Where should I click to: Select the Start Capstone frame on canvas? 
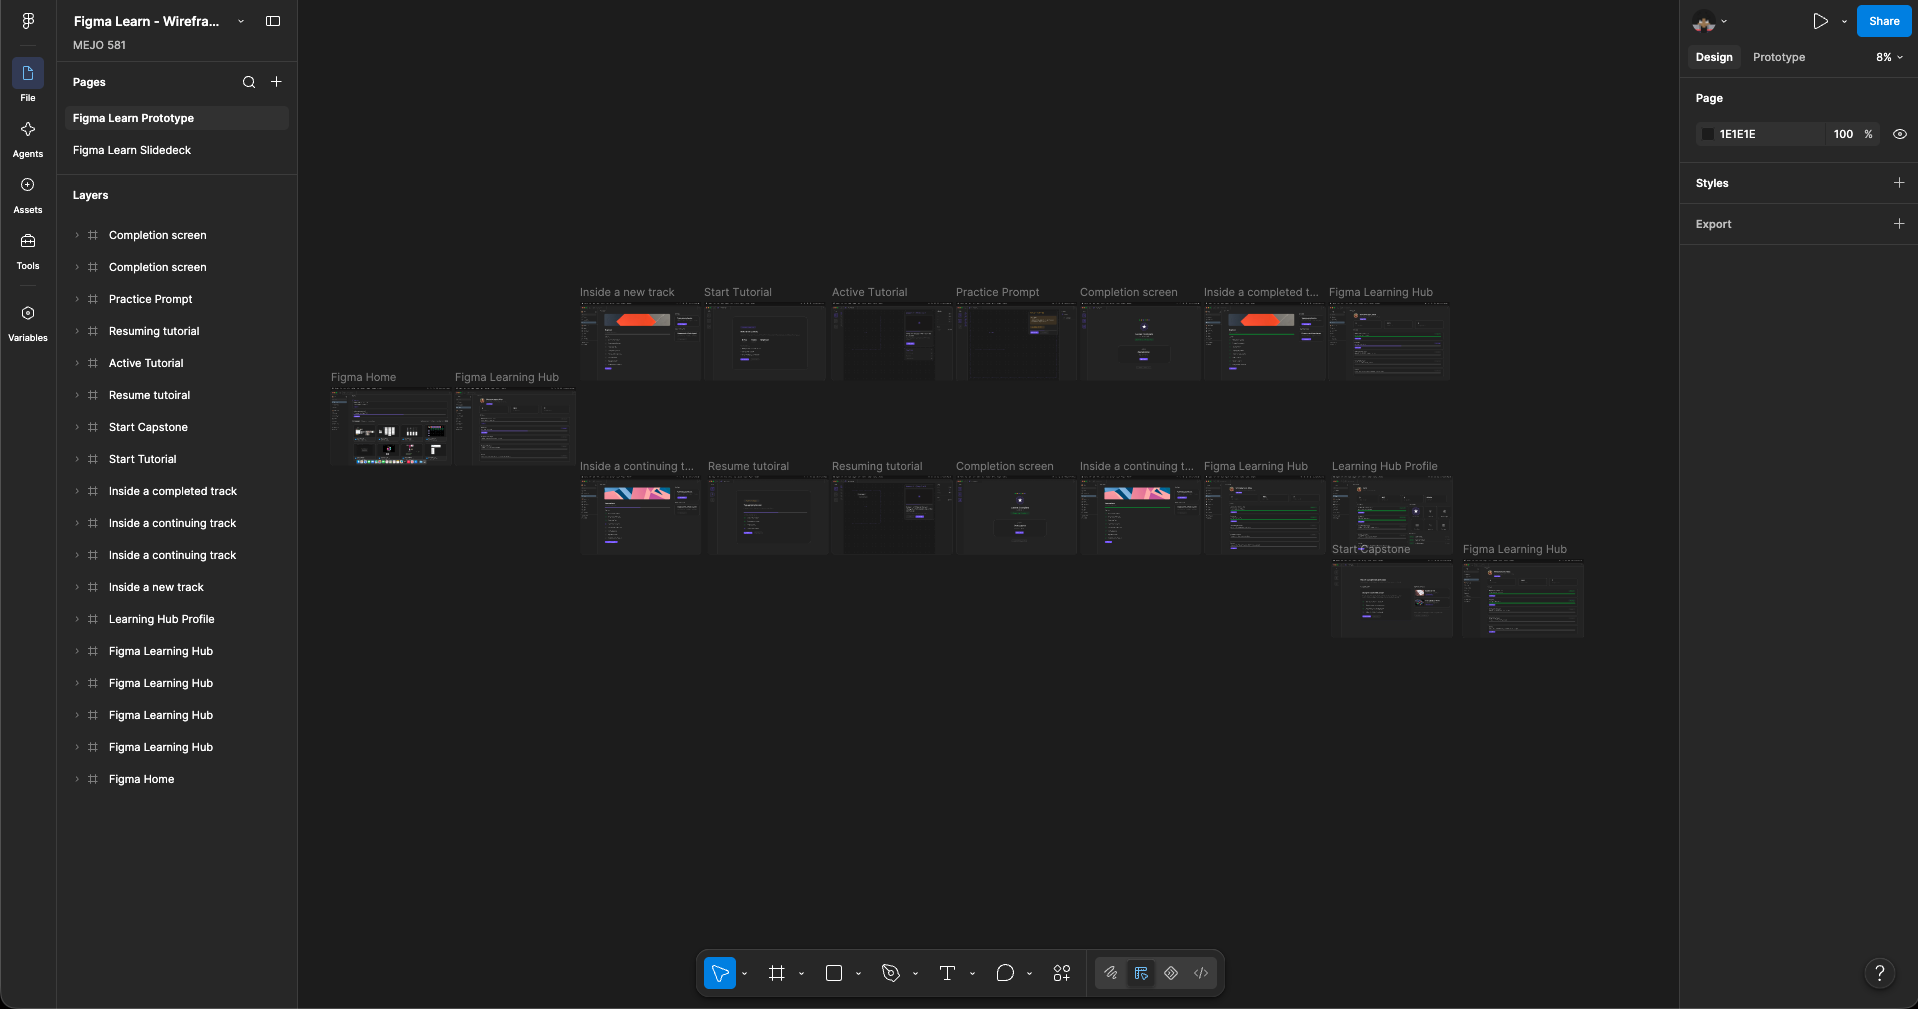(1391, 598)
